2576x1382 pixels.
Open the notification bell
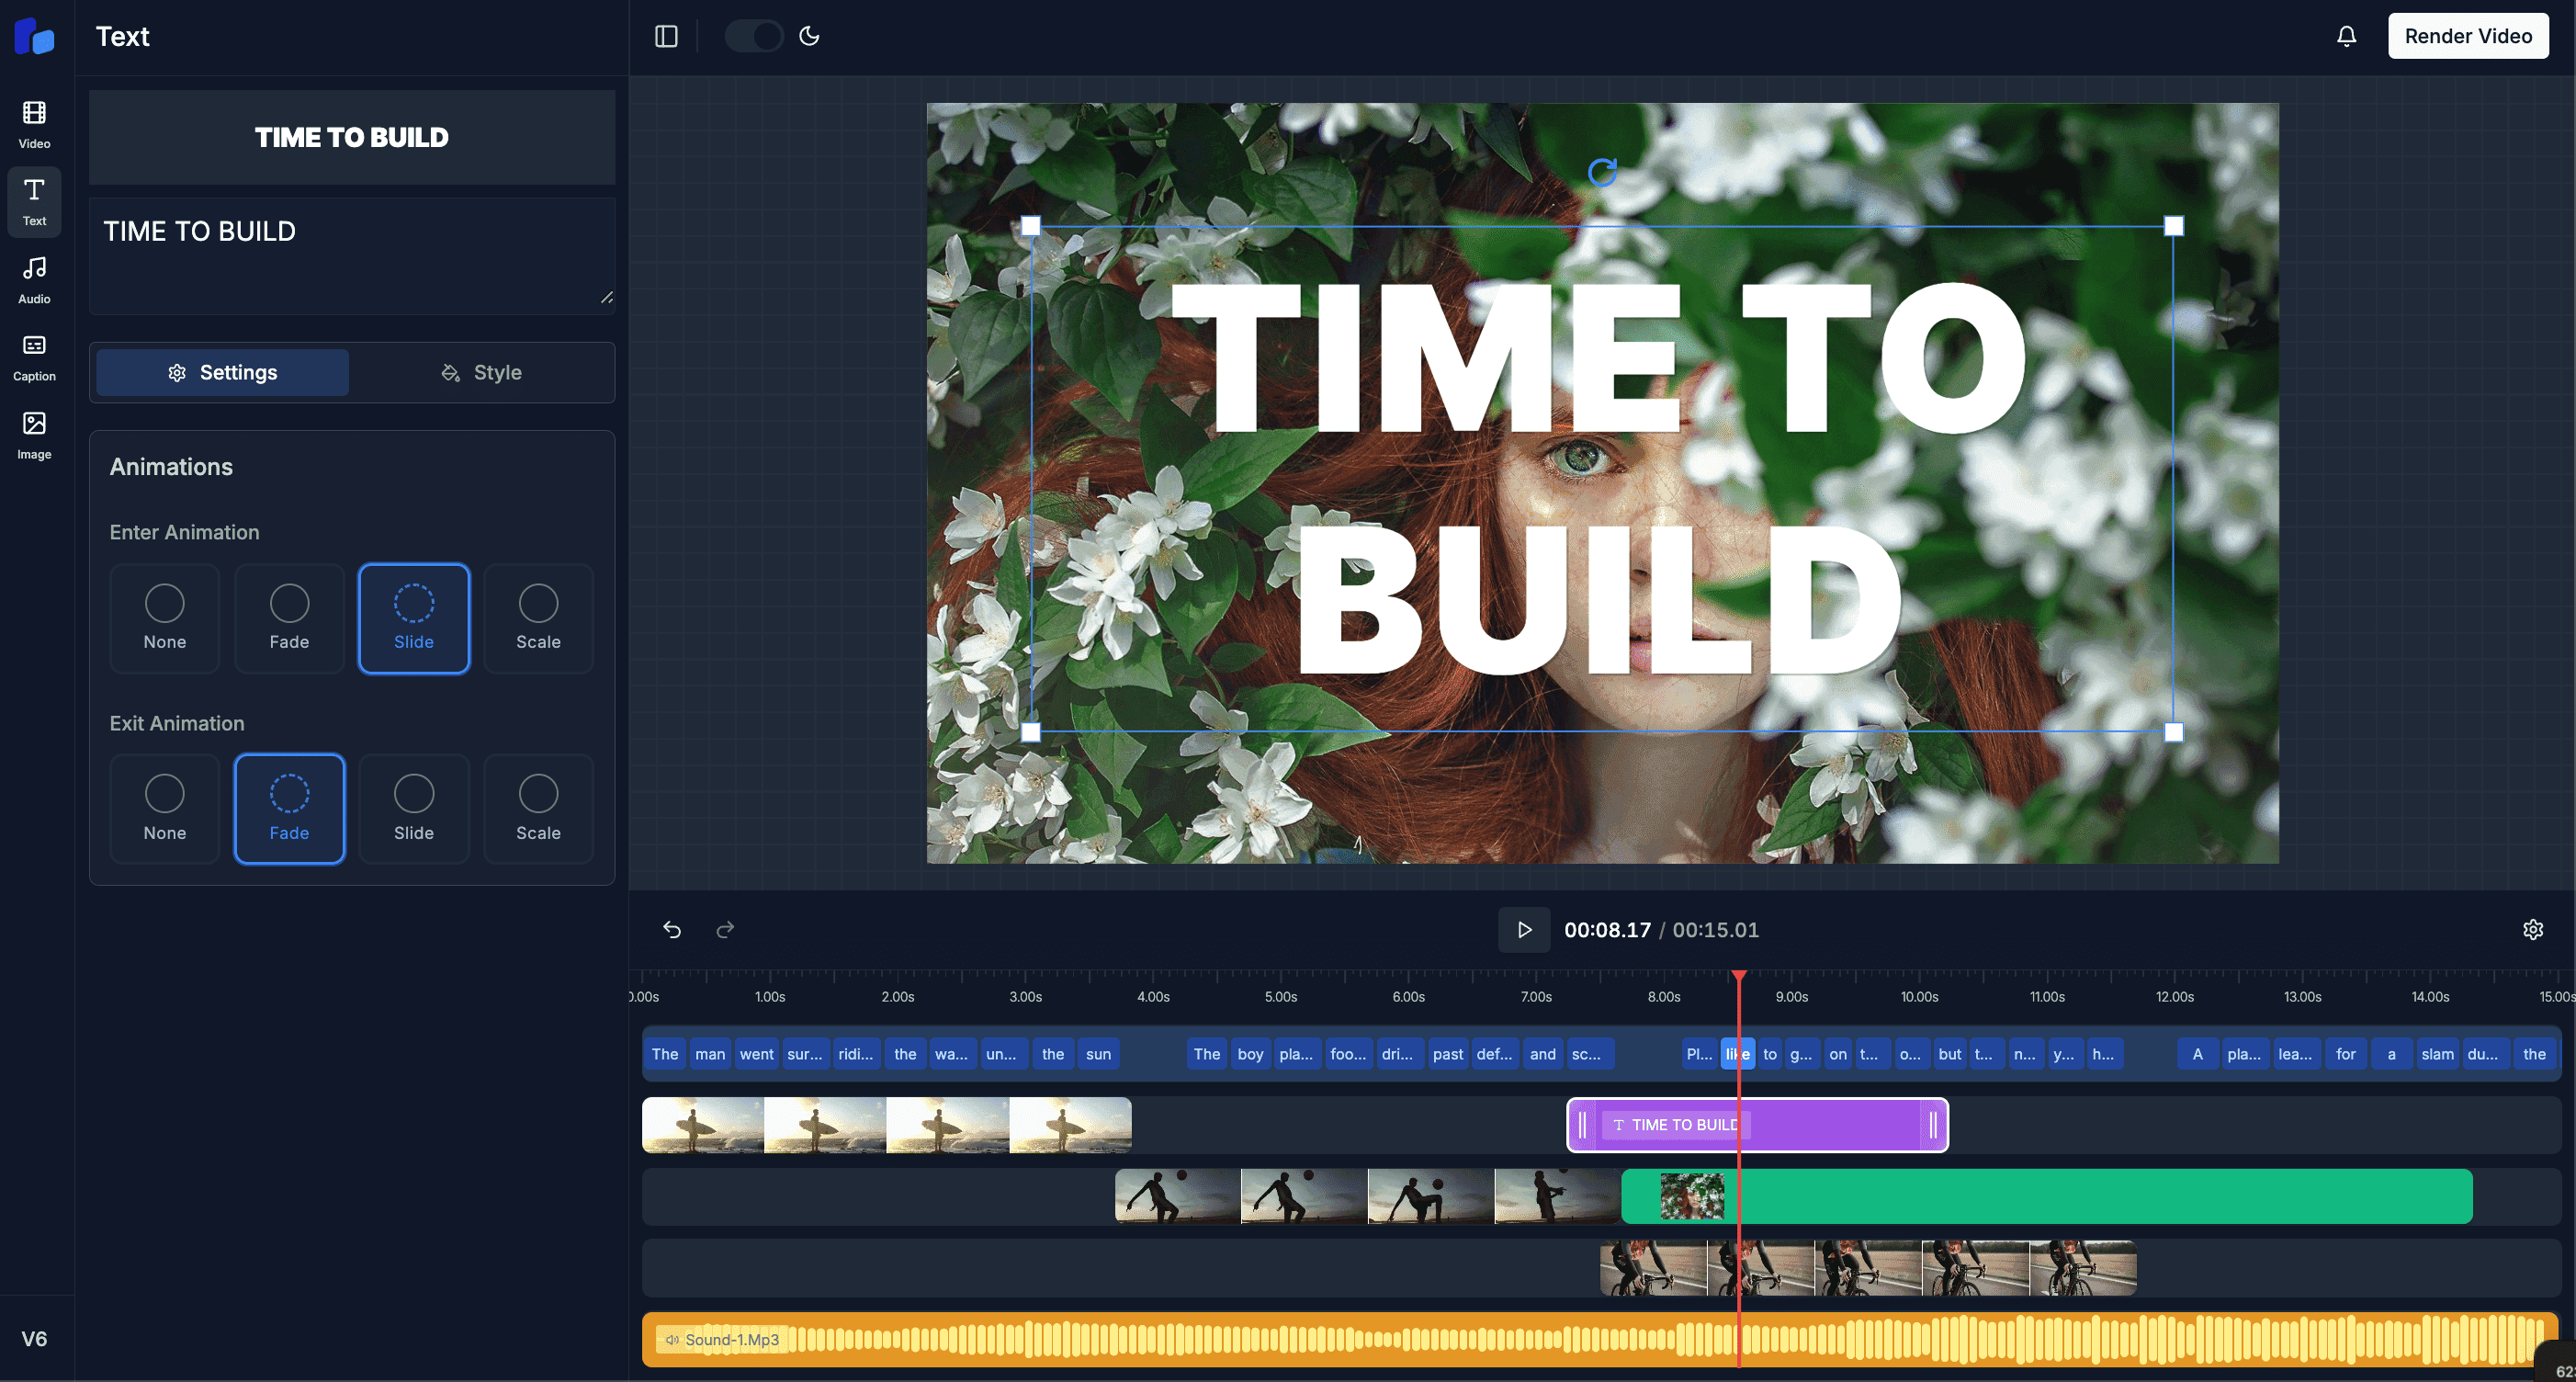coord(2346,35)
